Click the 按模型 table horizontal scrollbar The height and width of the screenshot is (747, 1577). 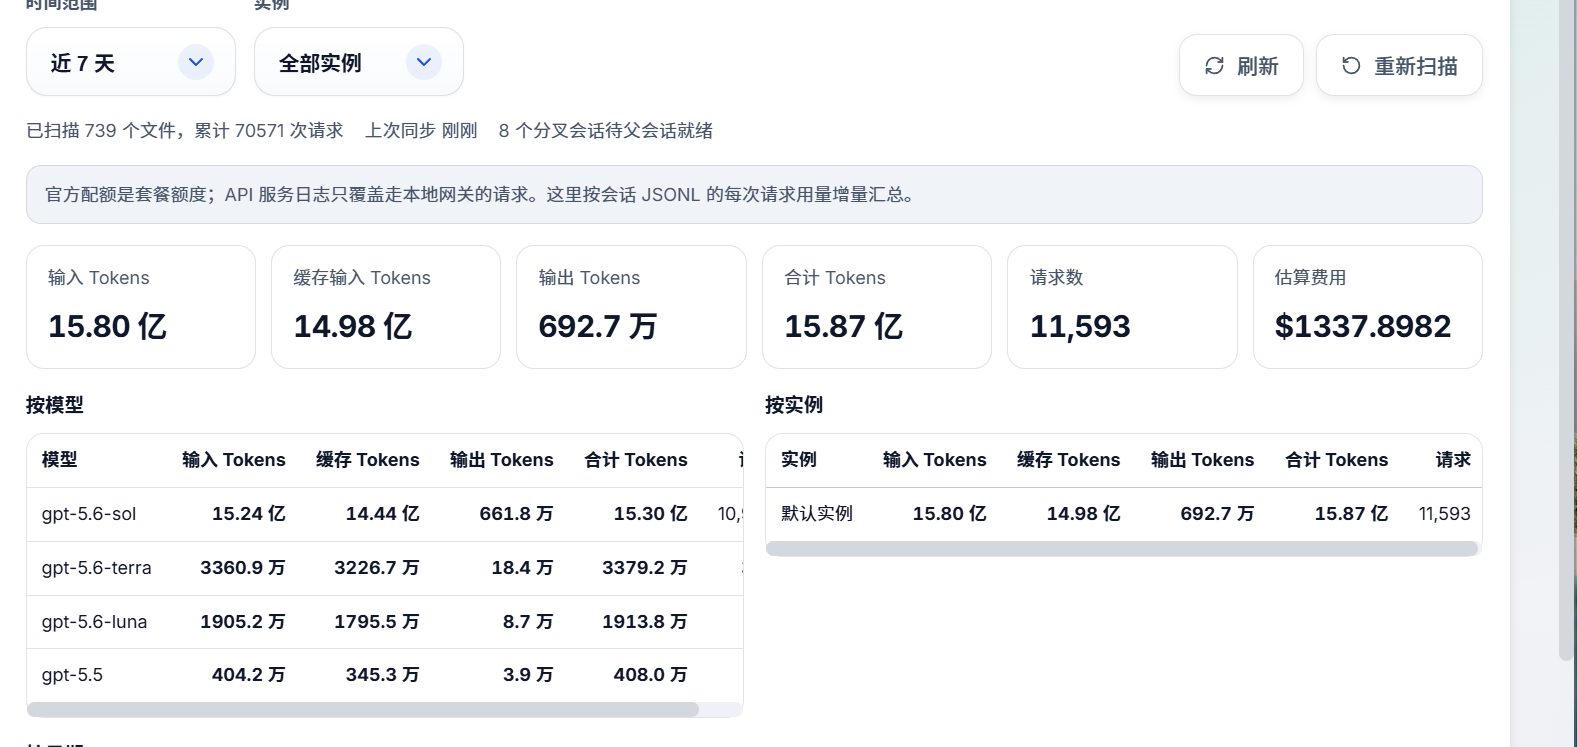point(363,709)
